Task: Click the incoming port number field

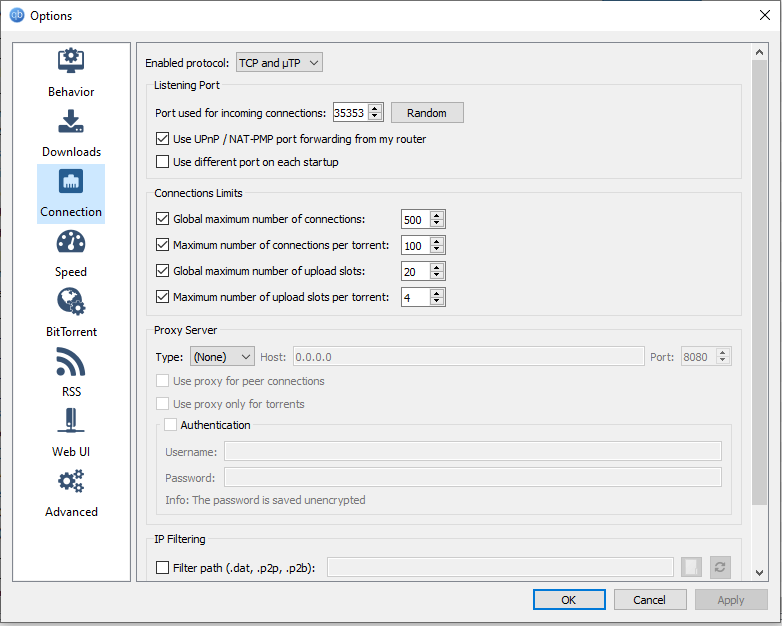Action: 351,113
